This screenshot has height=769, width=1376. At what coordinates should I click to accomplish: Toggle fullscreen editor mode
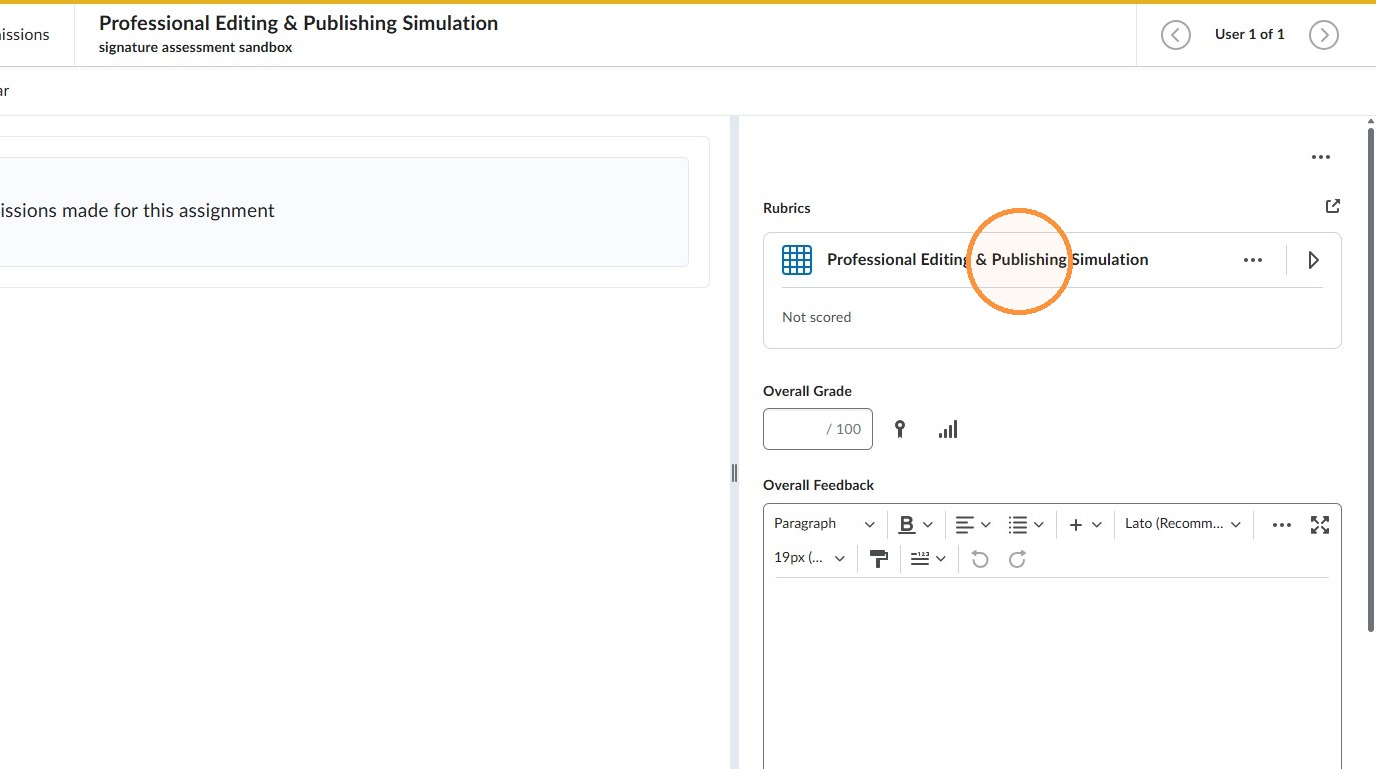point(1320,525)
